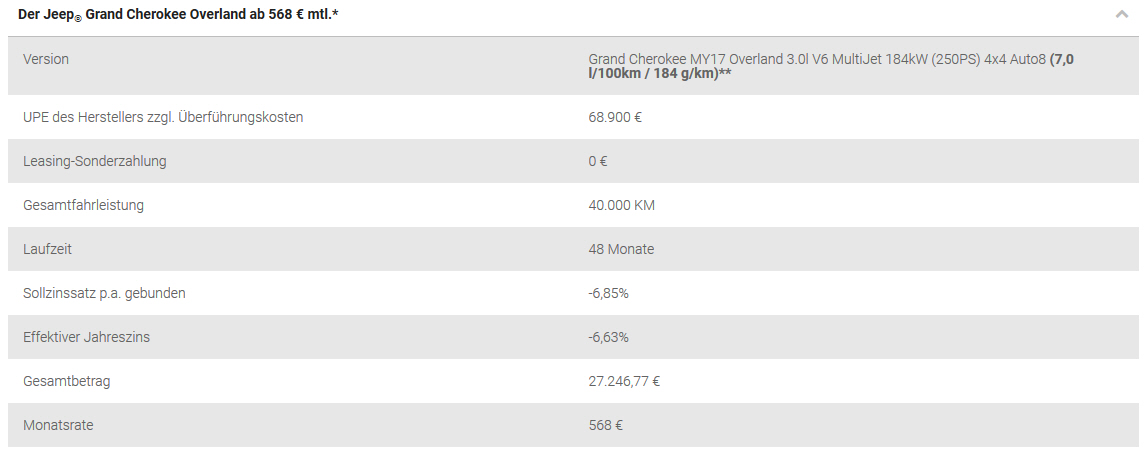Select the Gesamtfahrleistung row label
Viewport: 1148px width, 457px height.
coord(83,205)
